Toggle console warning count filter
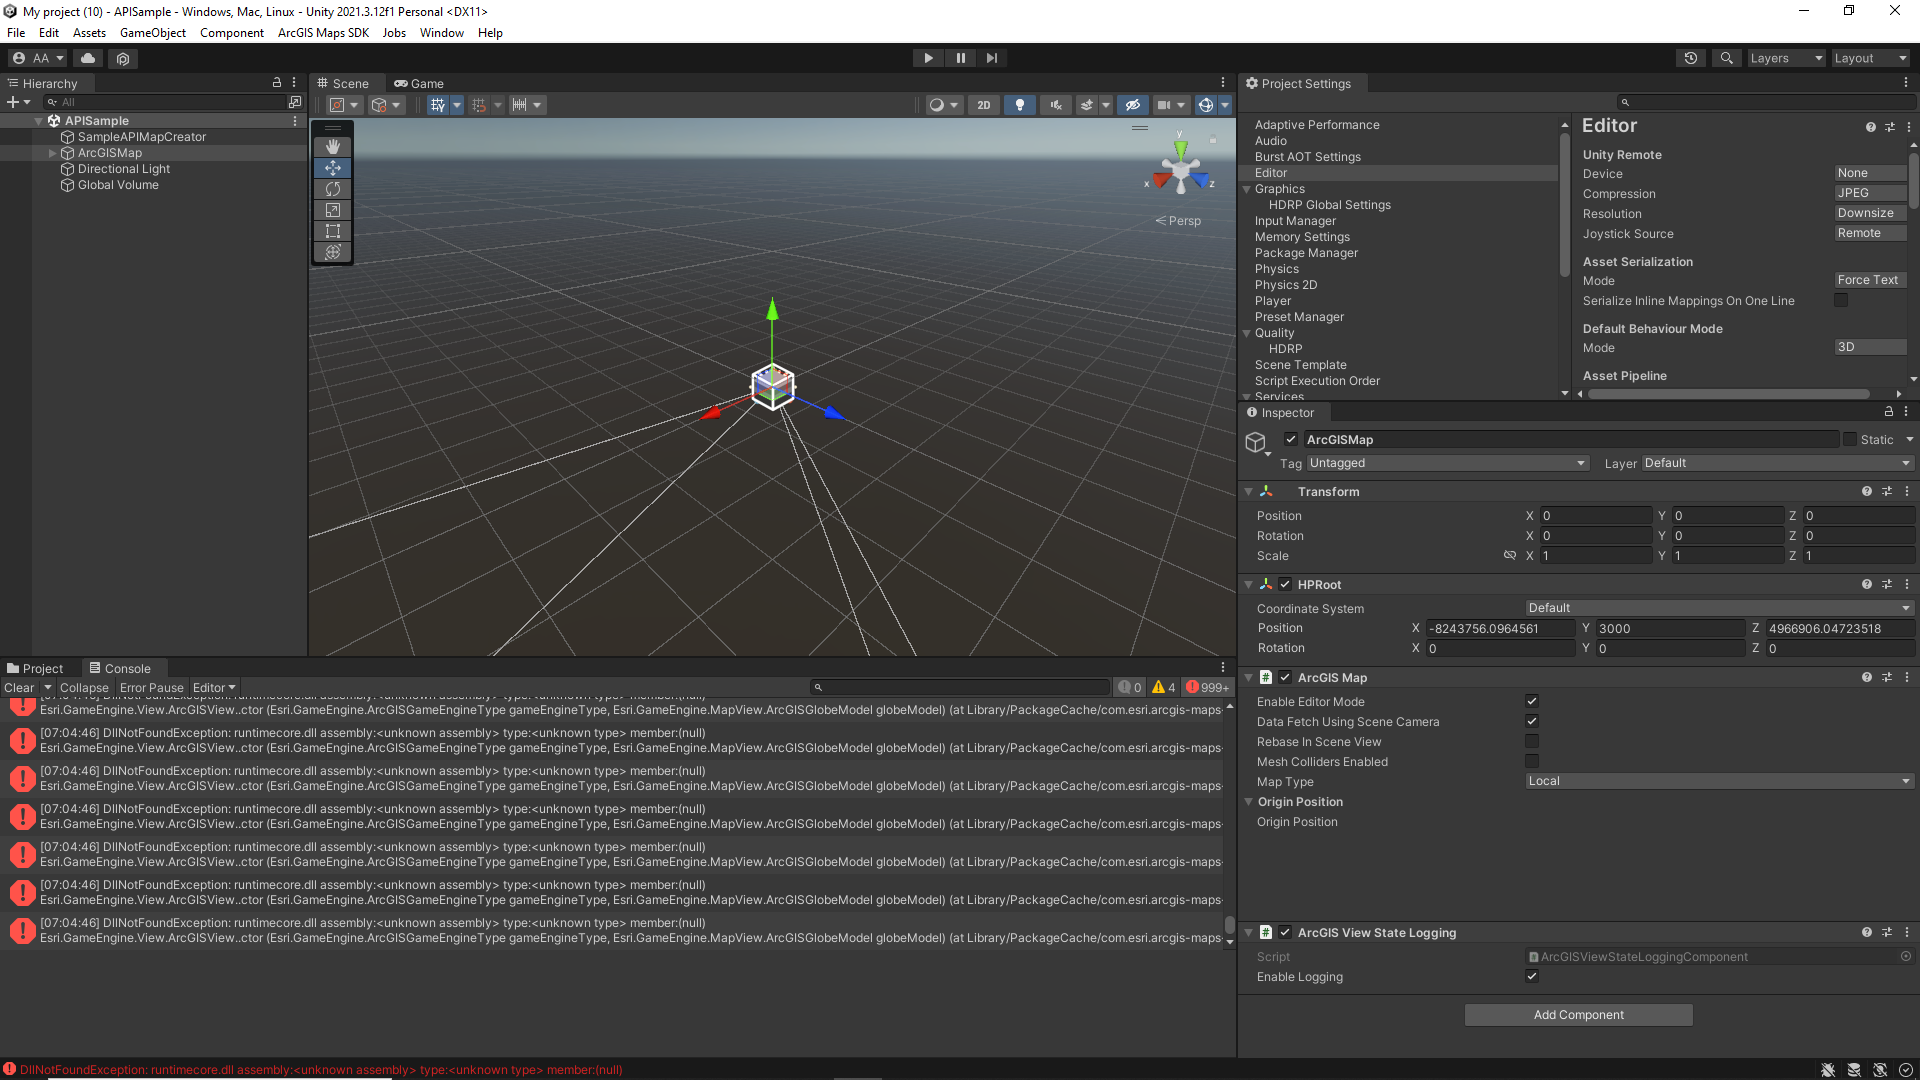1920x1080 pixels. coord(1163,688)
